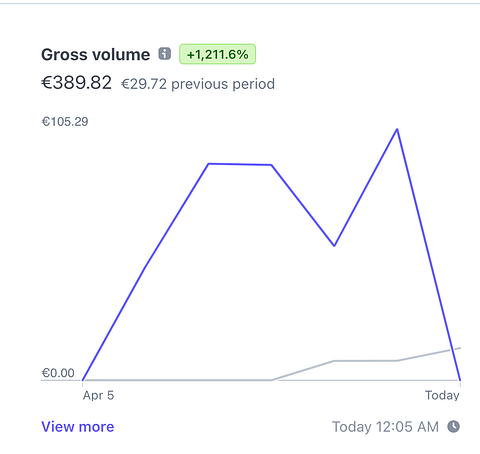Image resolution: width=480 pixels, height=454 pixels.
Task: Click the green +1,211.6% change badge
Action: click(217, 54)
